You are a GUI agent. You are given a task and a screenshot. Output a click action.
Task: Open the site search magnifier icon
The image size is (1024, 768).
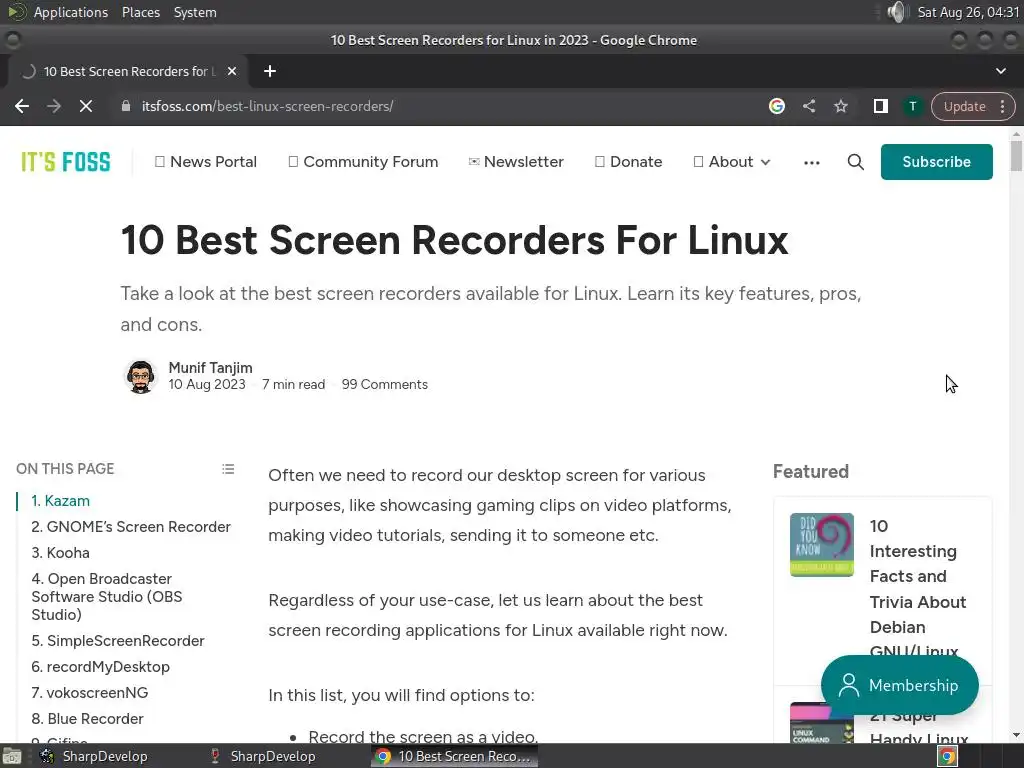[856, 162]
